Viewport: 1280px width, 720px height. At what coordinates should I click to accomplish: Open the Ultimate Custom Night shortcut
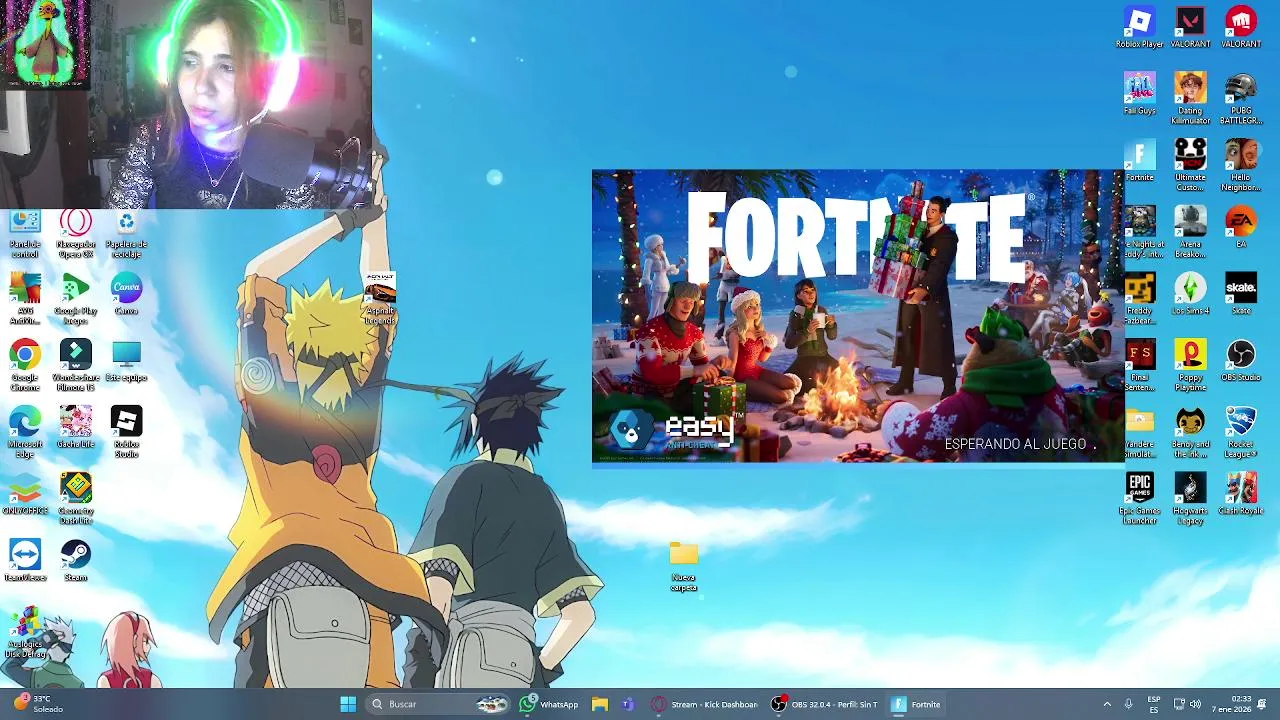coord(1190,166)
